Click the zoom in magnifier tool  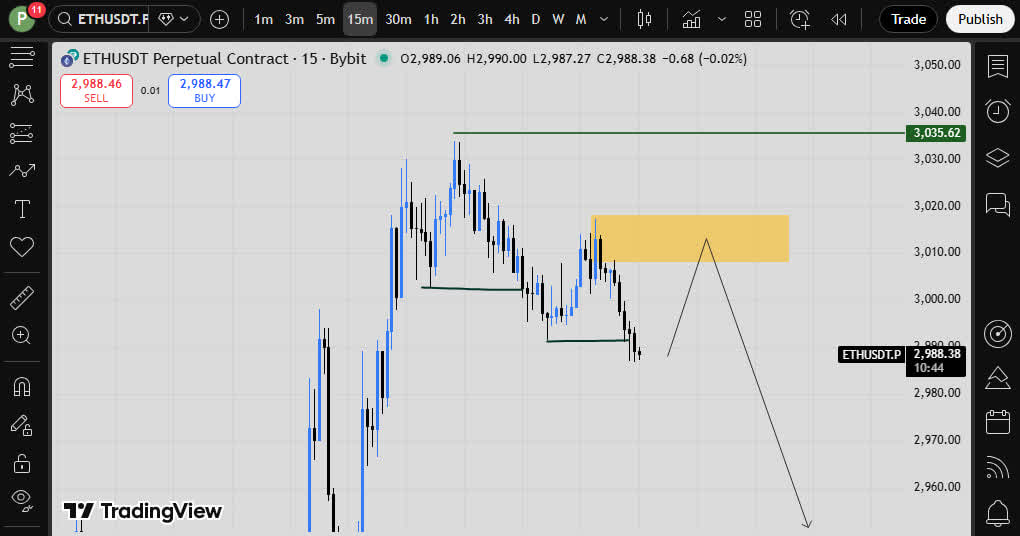pyautogui.click(x=21, y=336)
